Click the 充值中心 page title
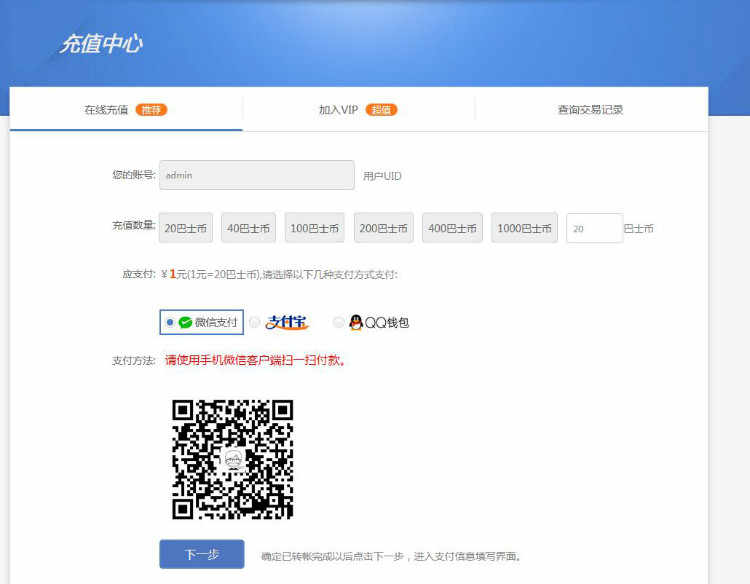 (101, 44)
